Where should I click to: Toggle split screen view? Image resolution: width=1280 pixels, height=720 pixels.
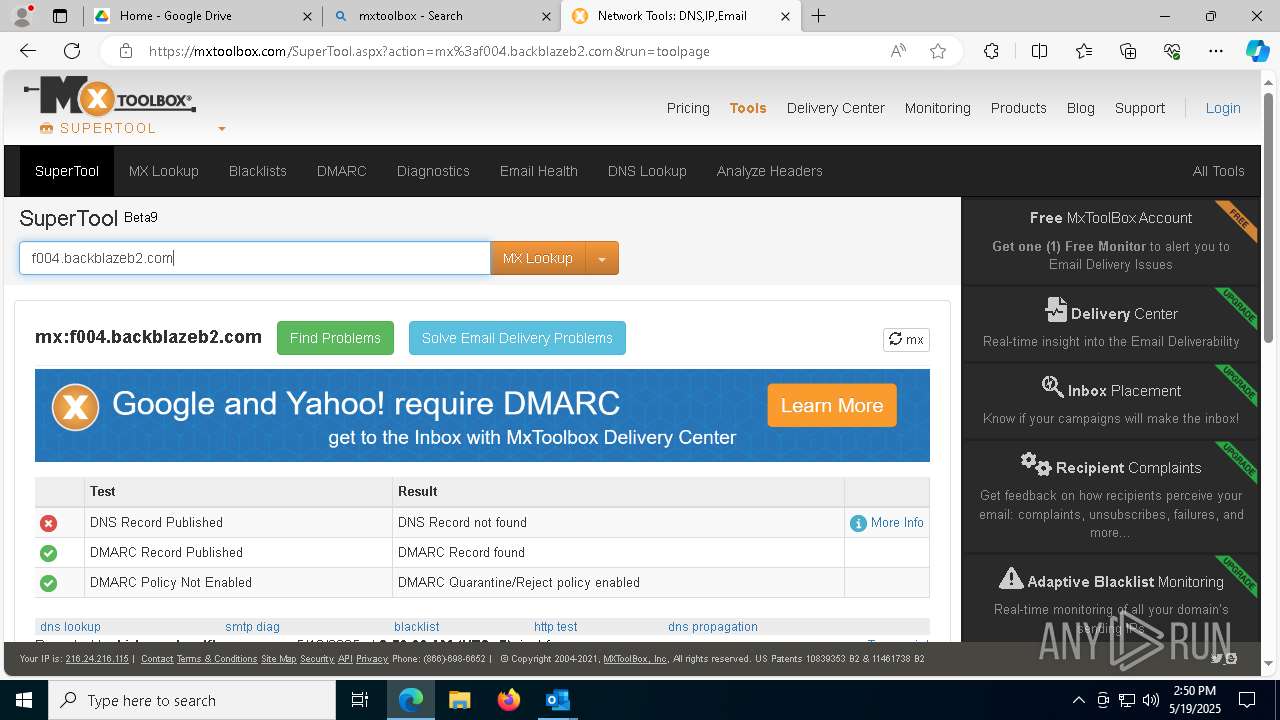(1039, 51)
